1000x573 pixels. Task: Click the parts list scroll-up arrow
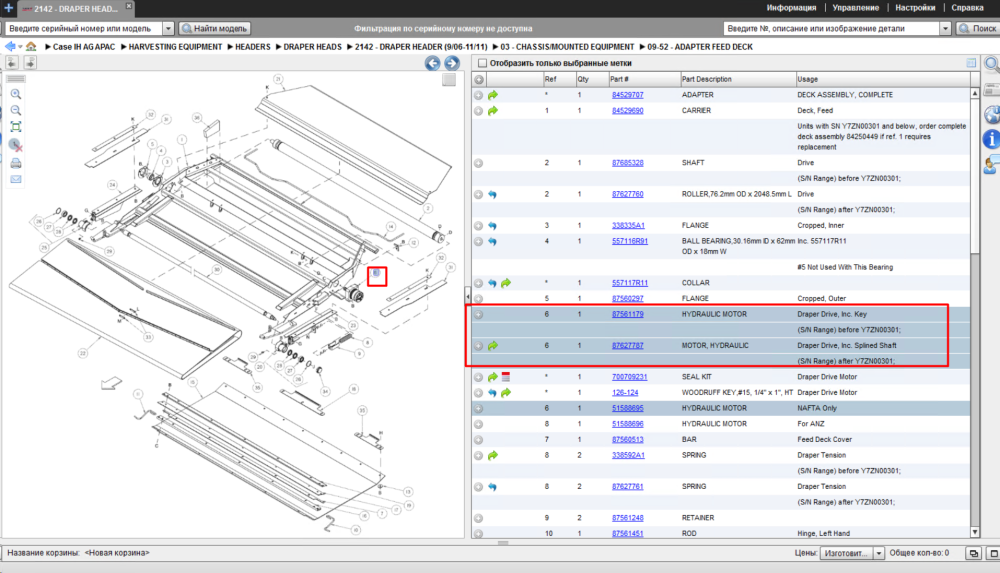[974, 93]
